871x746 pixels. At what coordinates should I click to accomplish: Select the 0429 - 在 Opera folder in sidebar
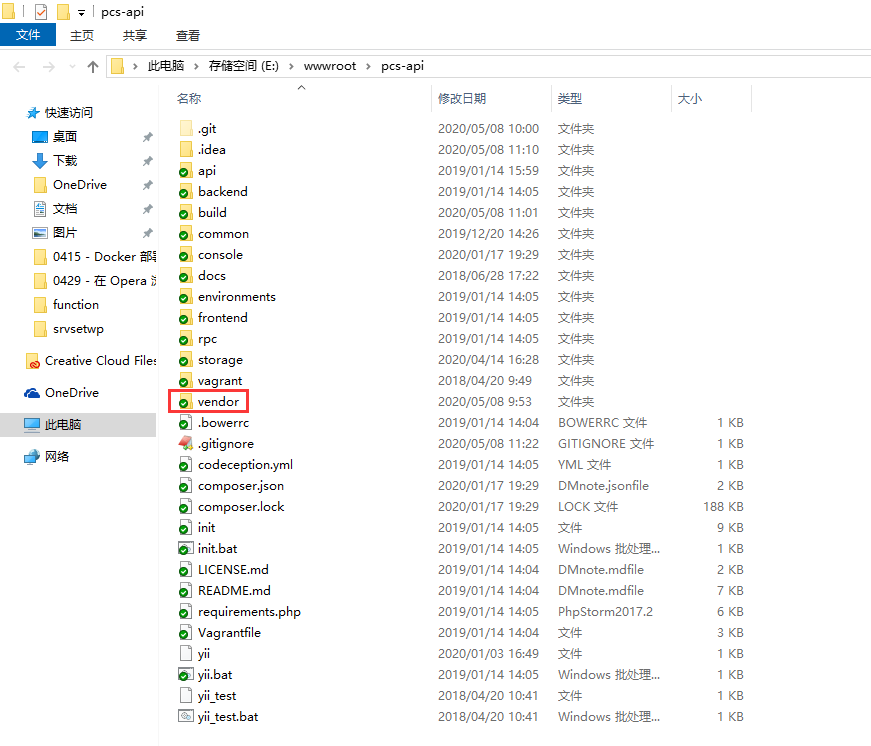pyautogui.click(x=104, y=281)
